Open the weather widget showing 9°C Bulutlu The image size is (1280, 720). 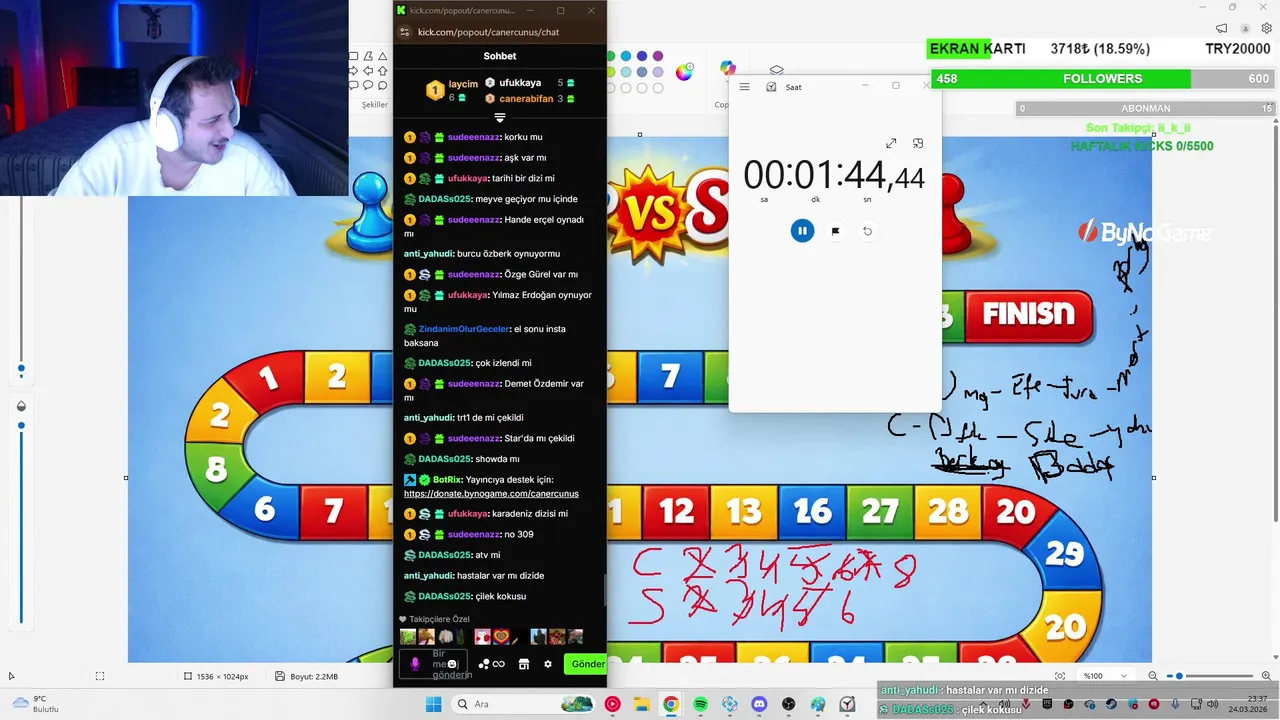click(x=35, y=704)
